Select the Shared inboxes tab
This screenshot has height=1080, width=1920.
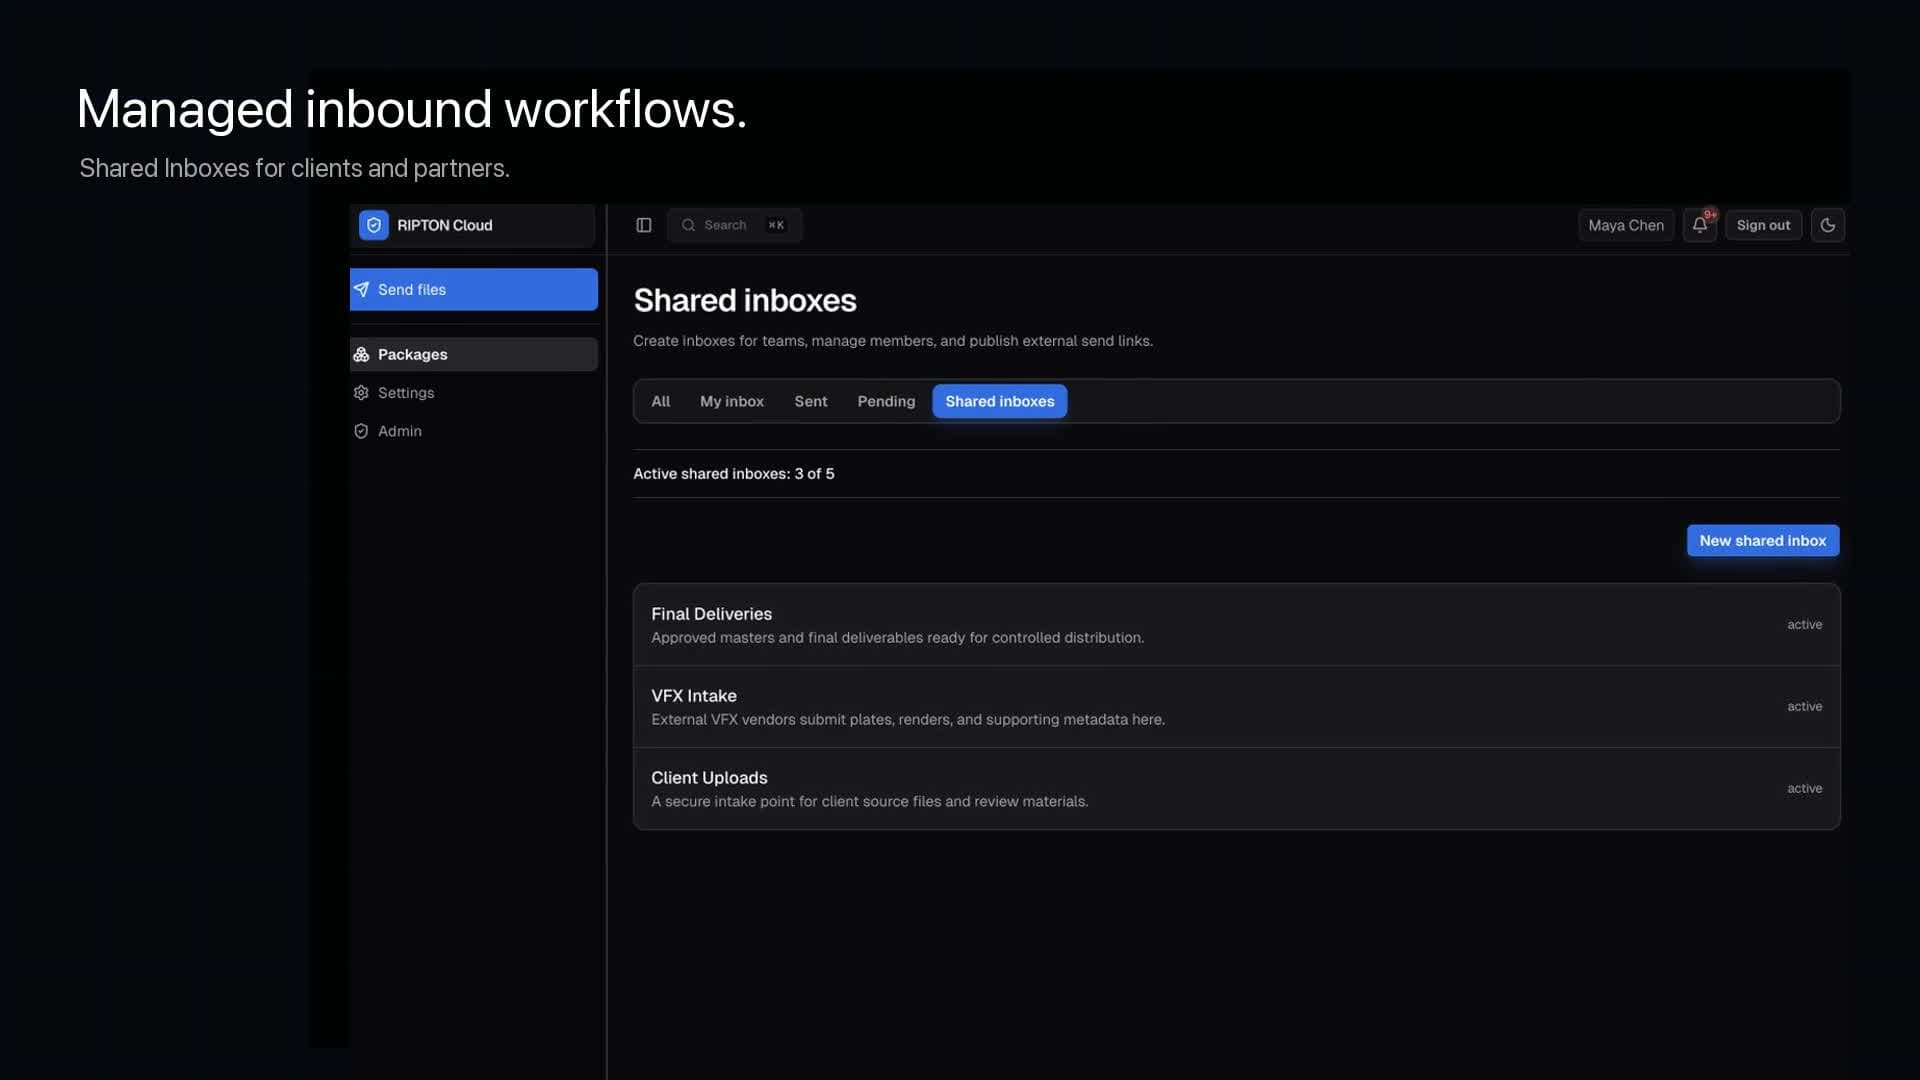[1000, 401]
